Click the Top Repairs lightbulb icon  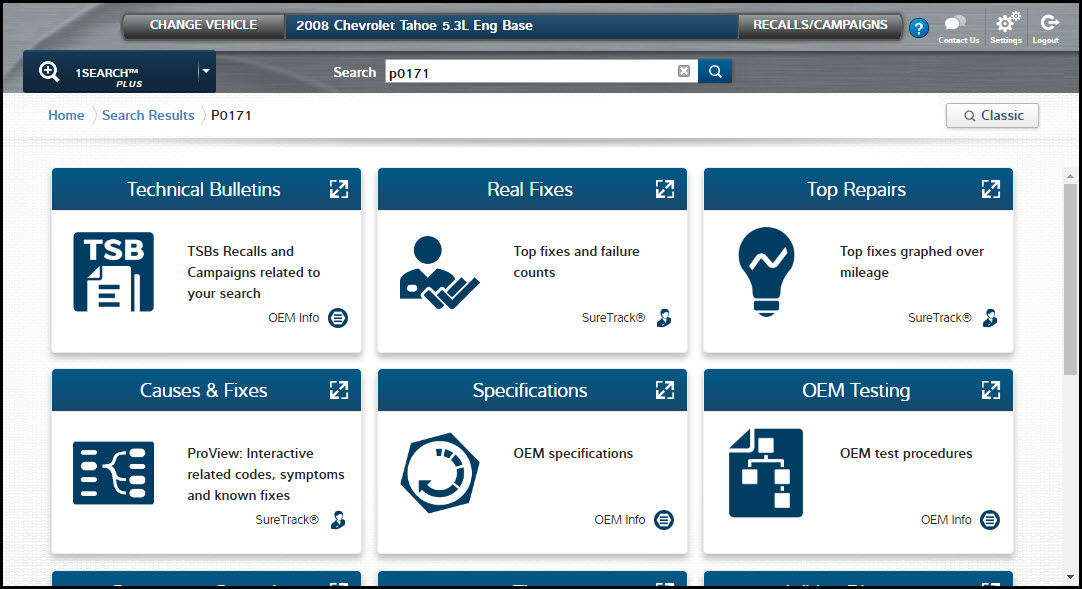click(766, 272)
